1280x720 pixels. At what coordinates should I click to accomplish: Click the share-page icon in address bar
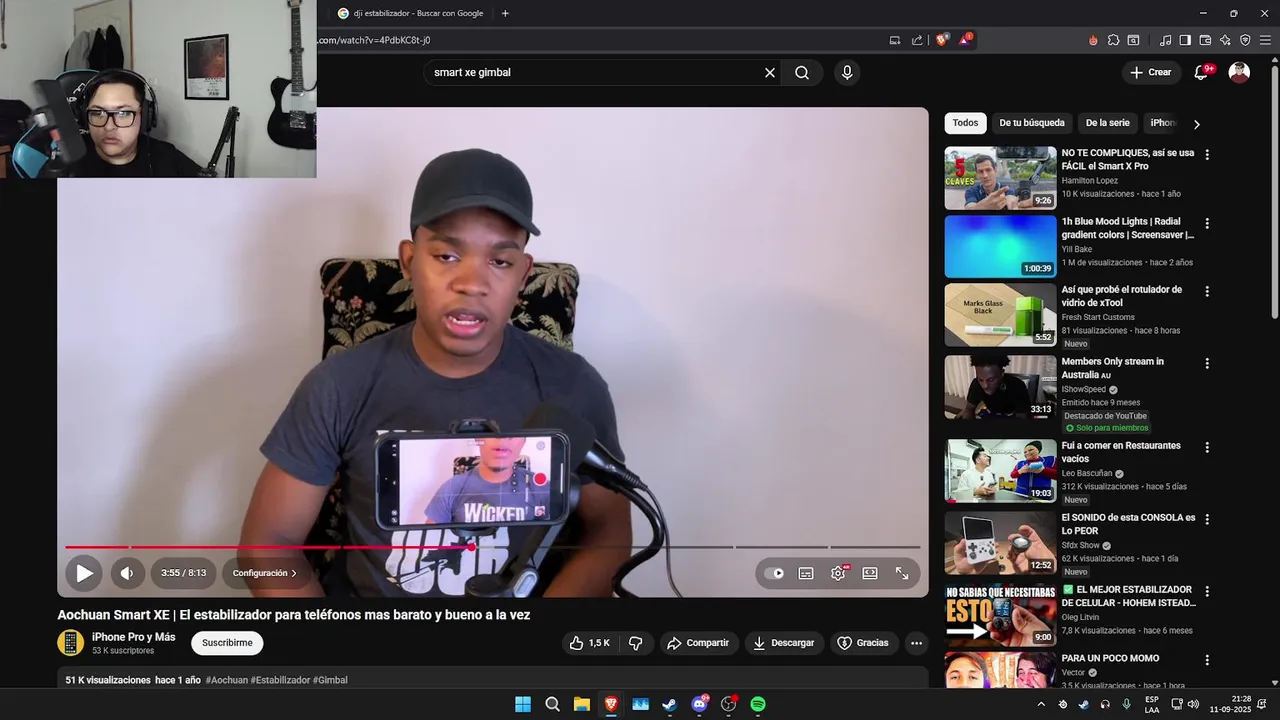[917, 40]
